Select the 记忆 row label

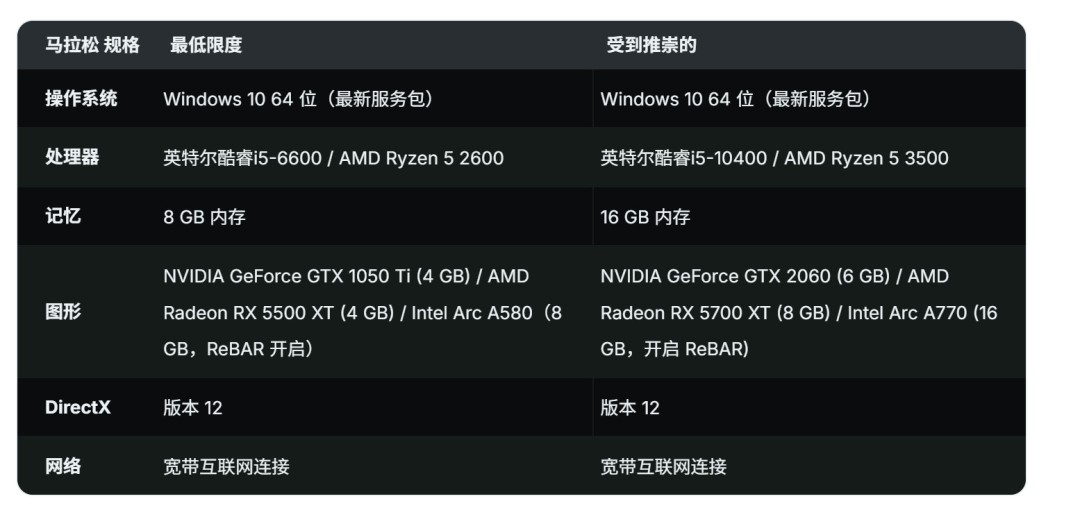point(63,216)
